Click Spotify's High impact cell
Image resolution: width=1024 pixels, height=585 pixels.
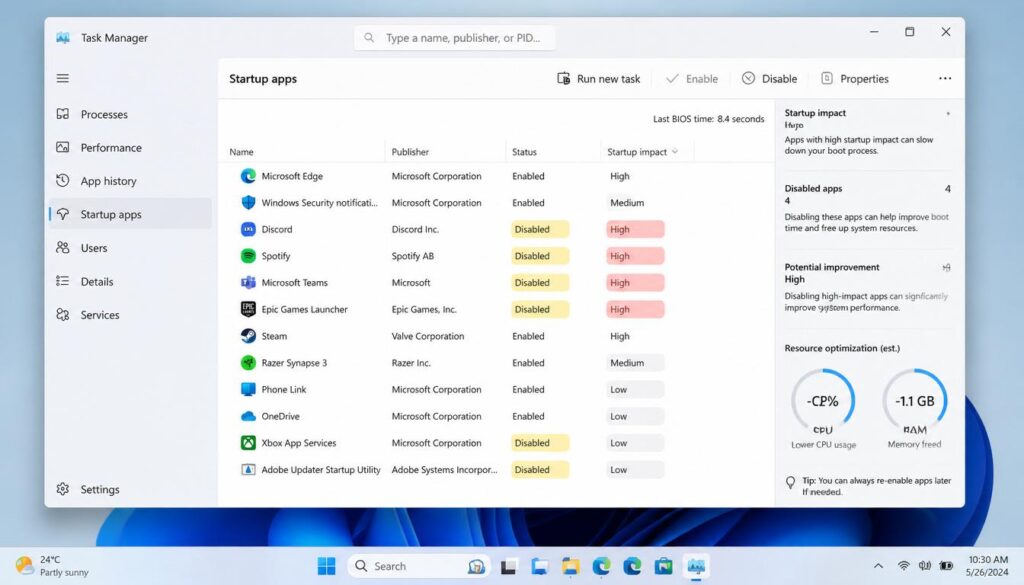click(635, 256)
